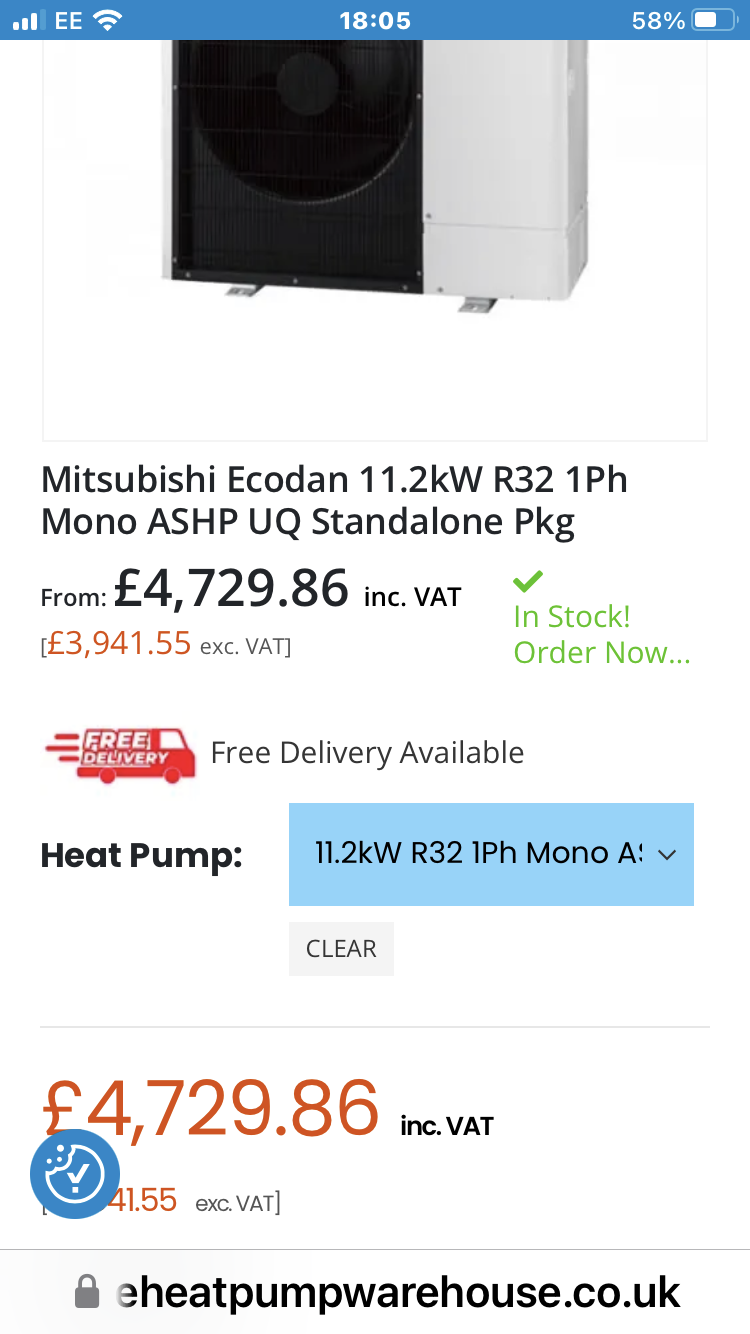Tap the EE carrier label
The height and width of the screenshot is (1334, 750).
click(x=69, y=20)
